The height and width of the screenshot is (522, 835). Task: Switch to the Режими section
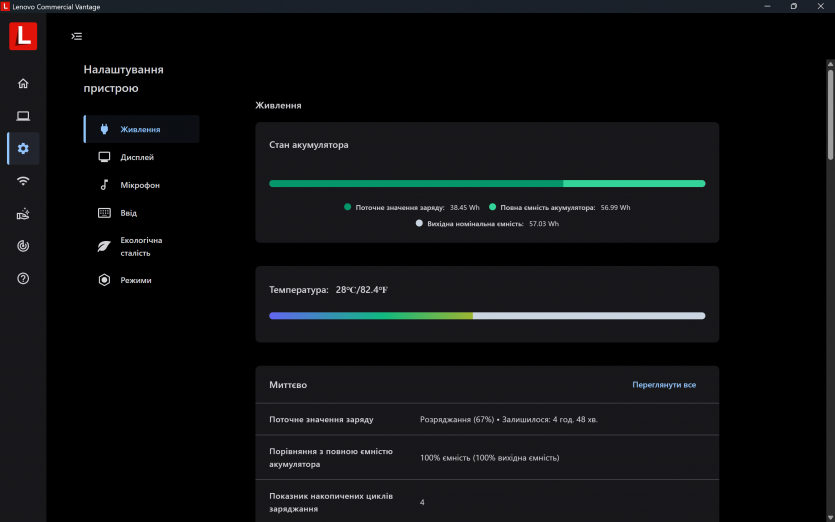pos(136,280)
